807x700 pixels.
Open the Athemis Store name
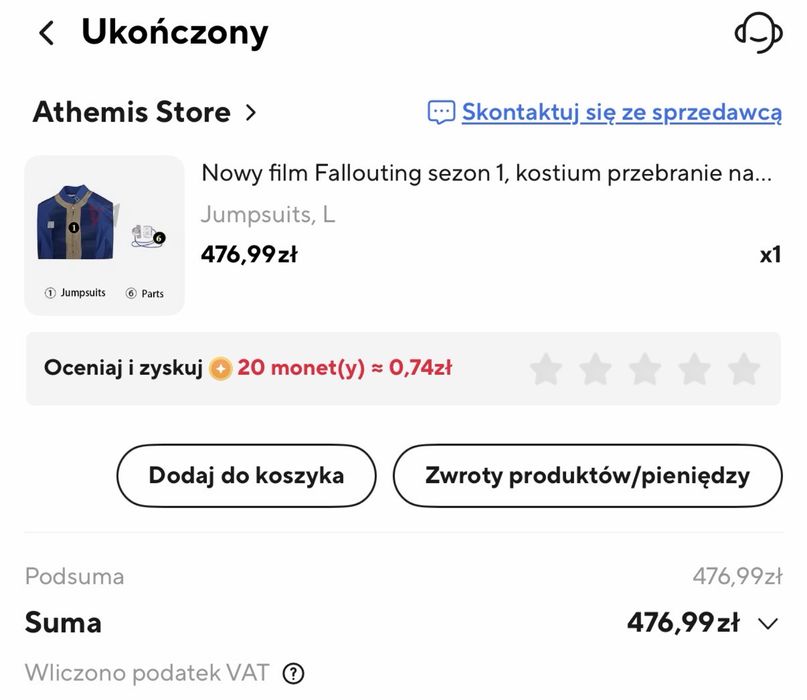point(131,112)
